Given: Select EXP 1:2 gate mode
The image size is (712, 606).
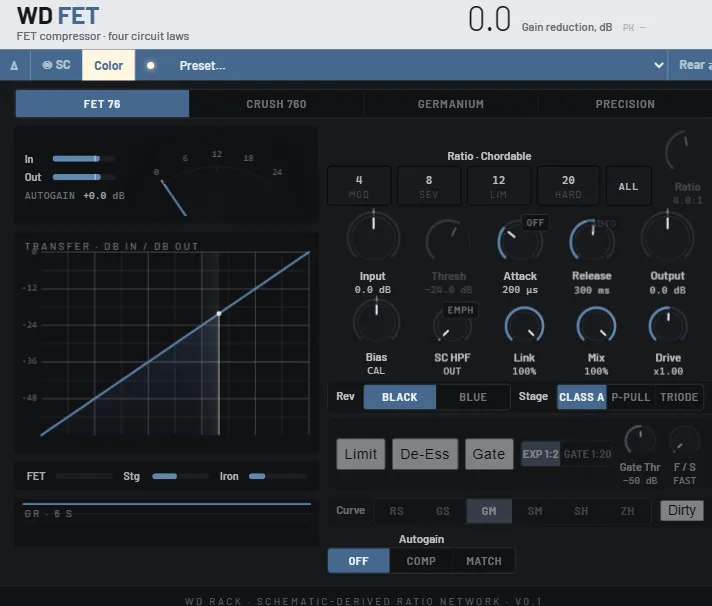Looking at the screenshot, I should point(540,454).
